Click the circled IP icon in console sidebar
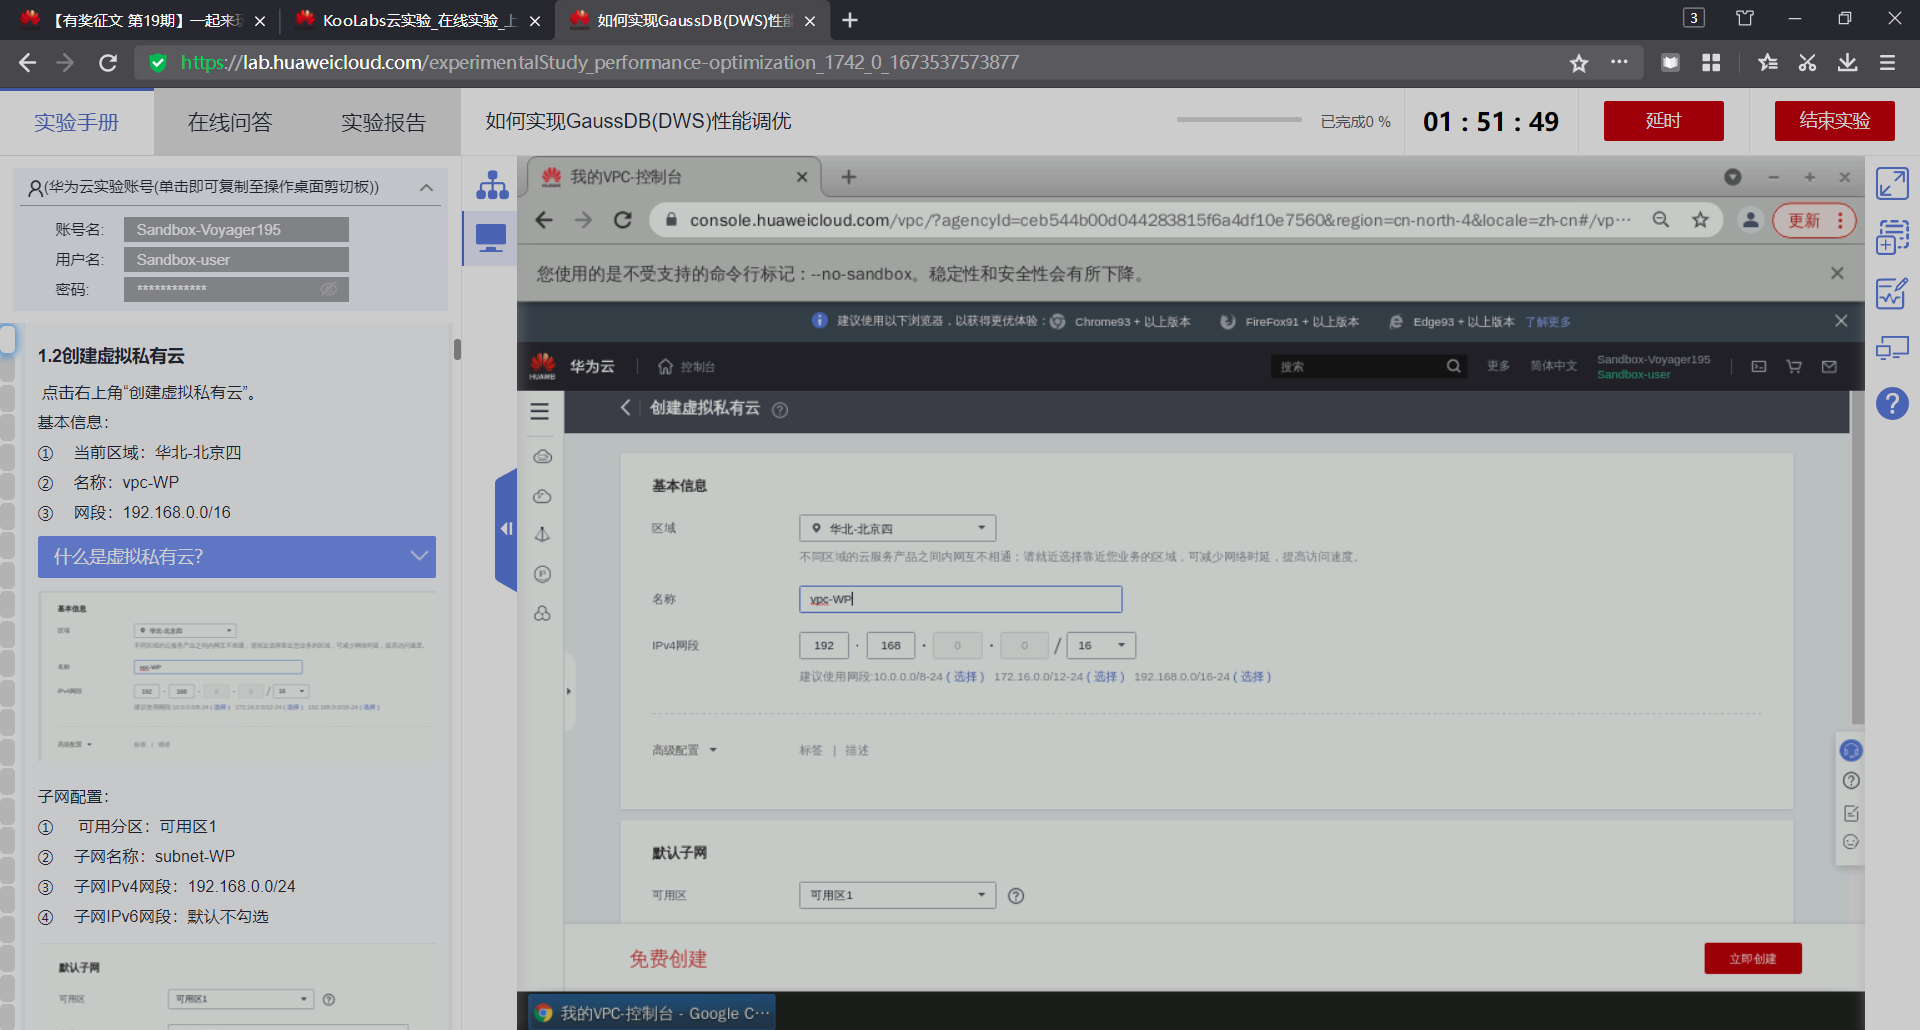The width and height of the screenshot is (1920, 1030). coord(543,574)
